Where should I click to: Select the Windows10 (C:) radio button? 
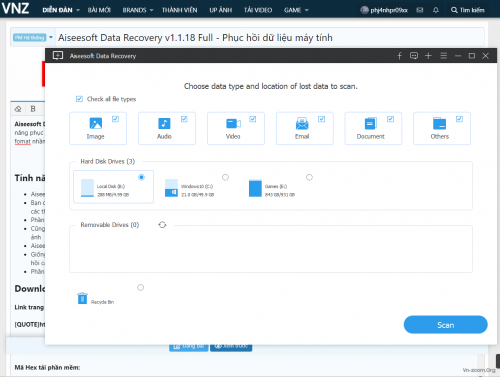tap(226, 177)
